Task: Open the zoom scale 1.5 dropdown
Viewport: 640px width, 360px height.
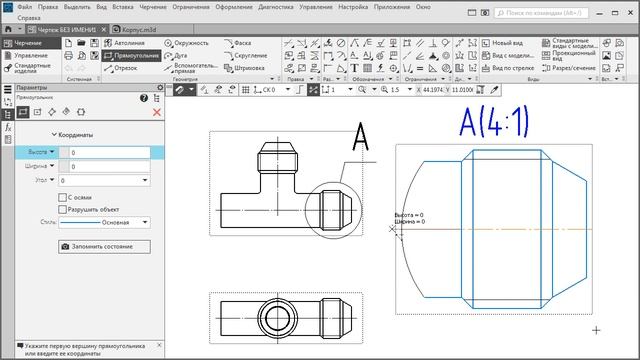Action: point(410,89)
